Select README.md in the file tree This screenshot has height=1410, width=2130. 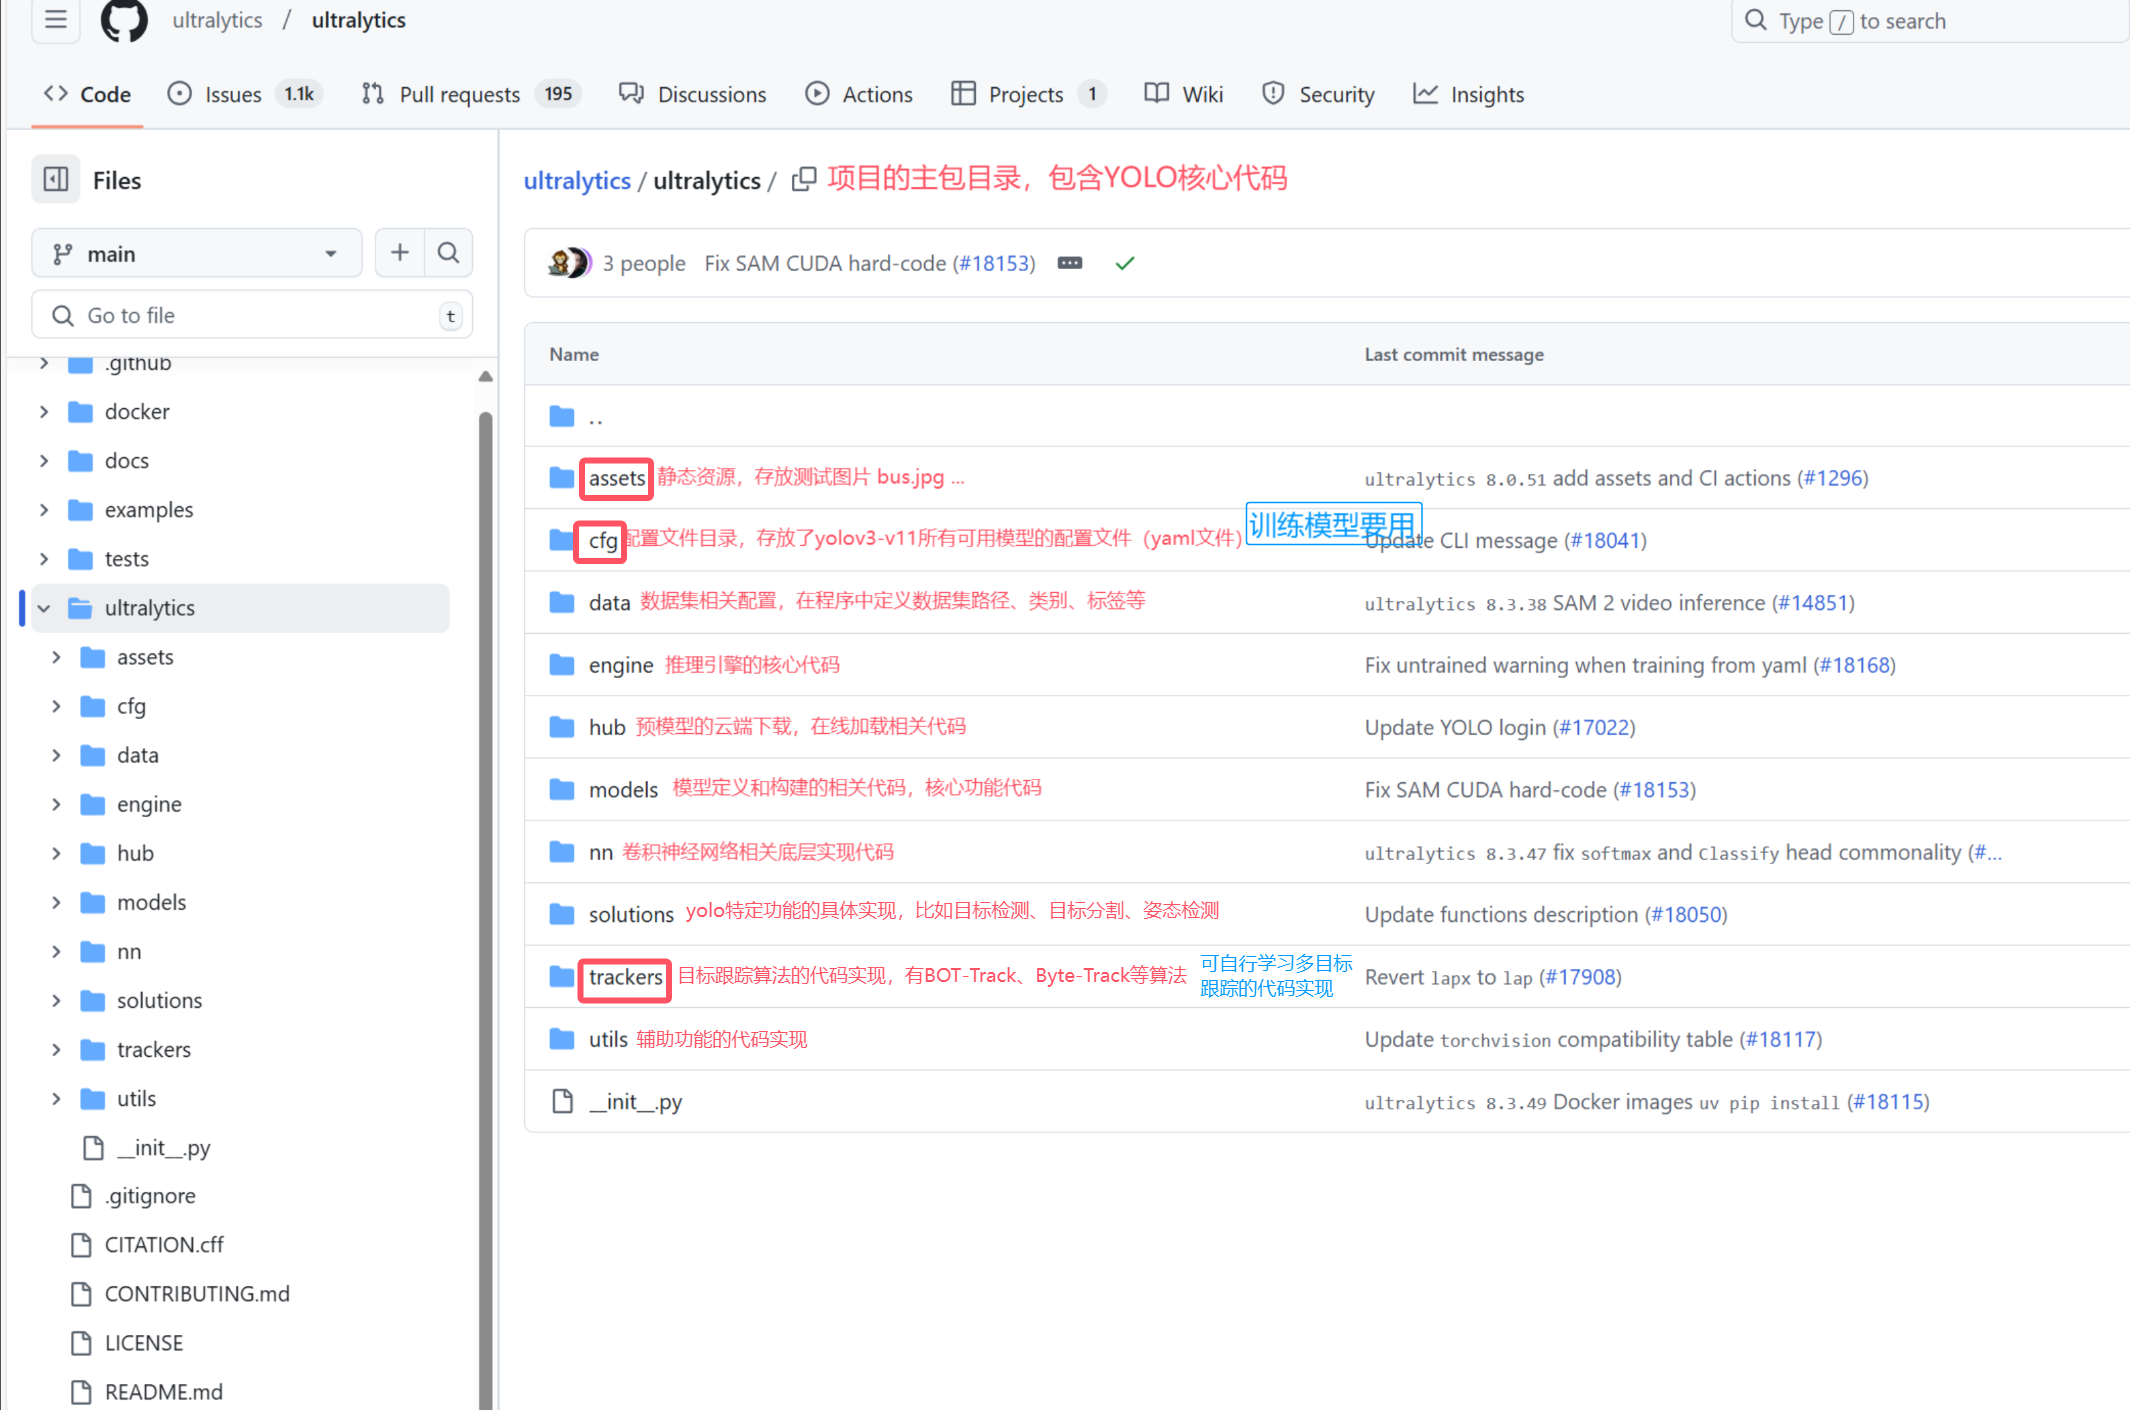164,1392
